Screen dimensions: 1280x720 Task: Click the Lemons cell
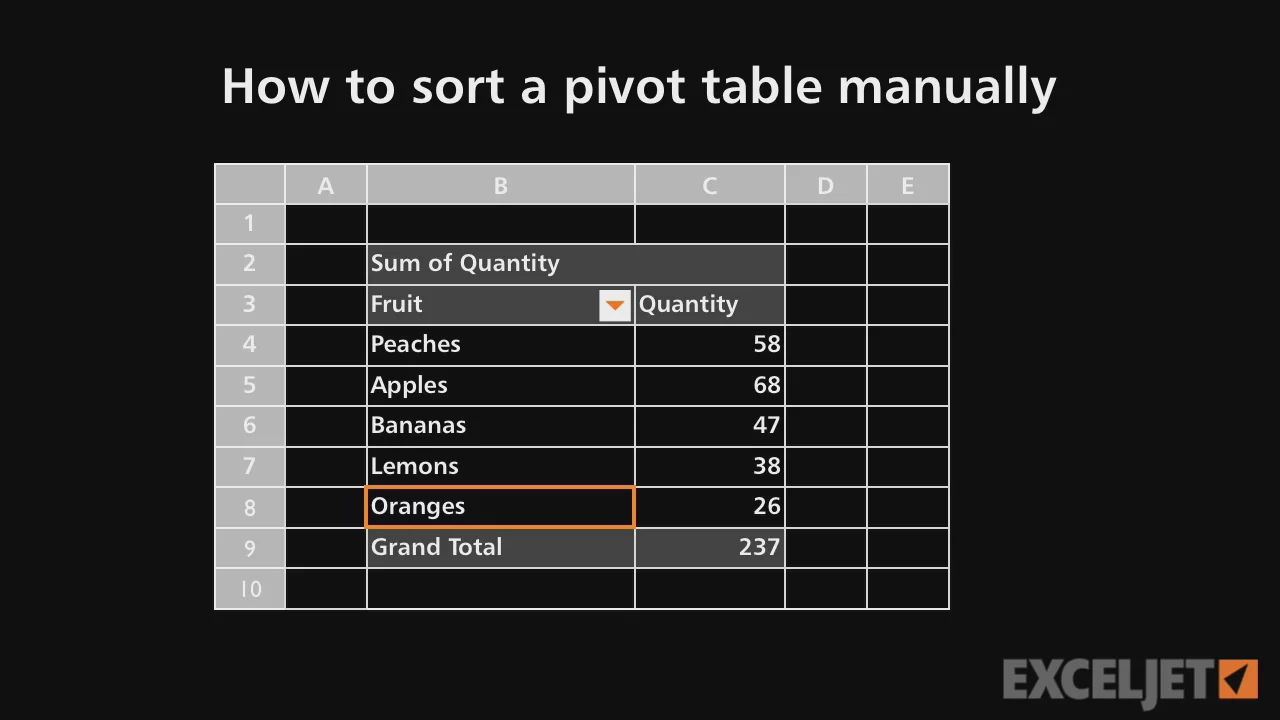pos(500,466)
